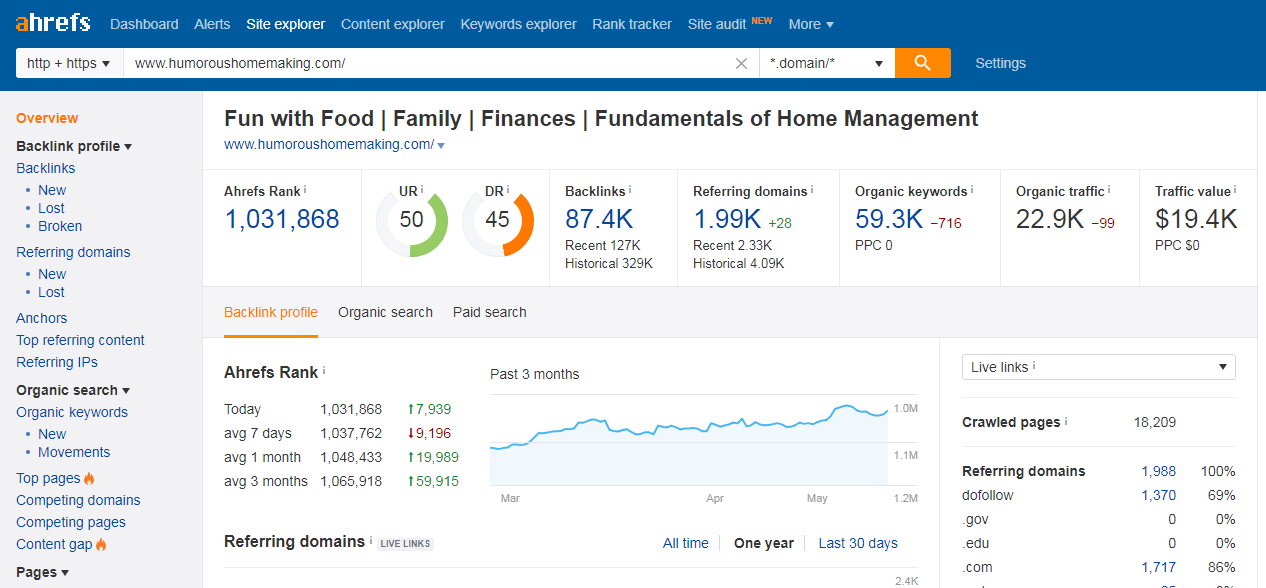Click the info icon beside Traffic value

(x=1235, y=190)
